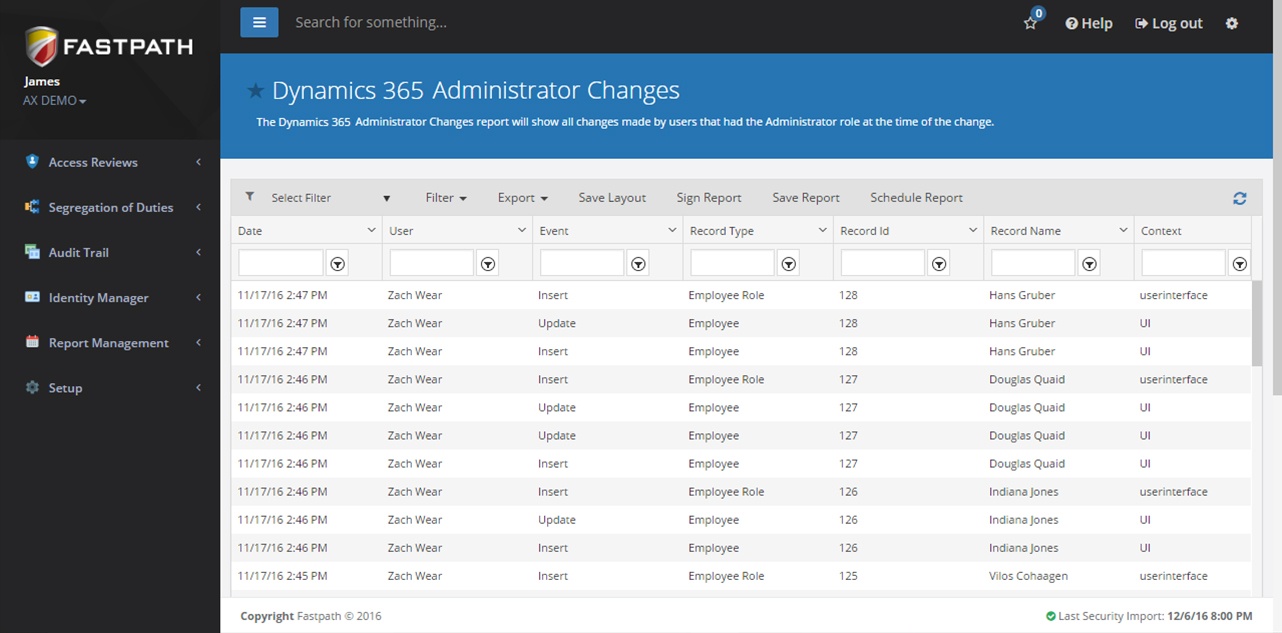1282x633 pixels.
Task: Click Event column filter funnel button
Action: [638, 264]
